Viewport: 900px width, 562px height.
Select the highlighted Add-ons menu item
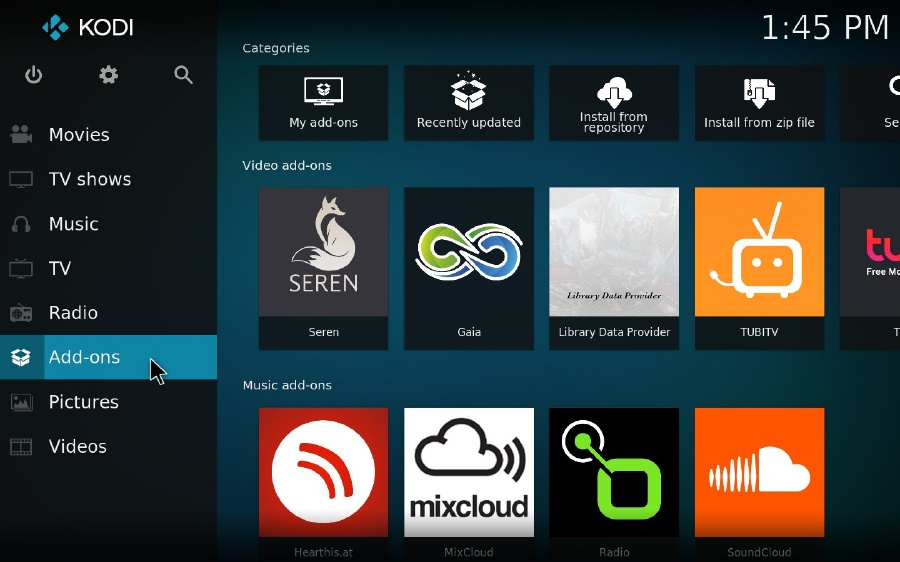(x=108, y=357)
